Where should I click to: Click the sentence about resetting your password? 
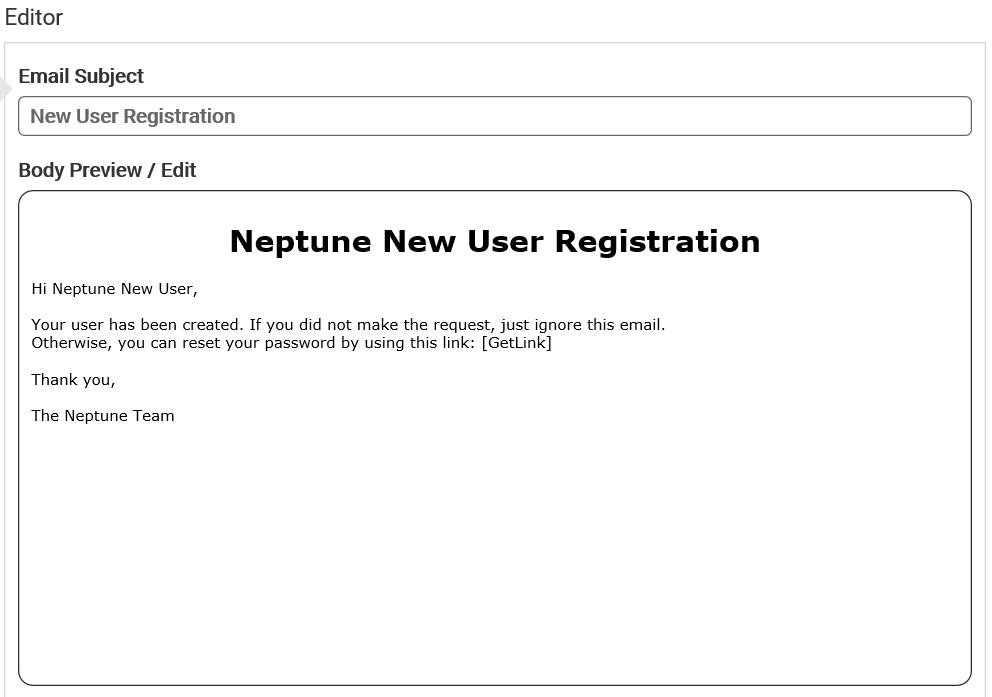click(290, 342)
